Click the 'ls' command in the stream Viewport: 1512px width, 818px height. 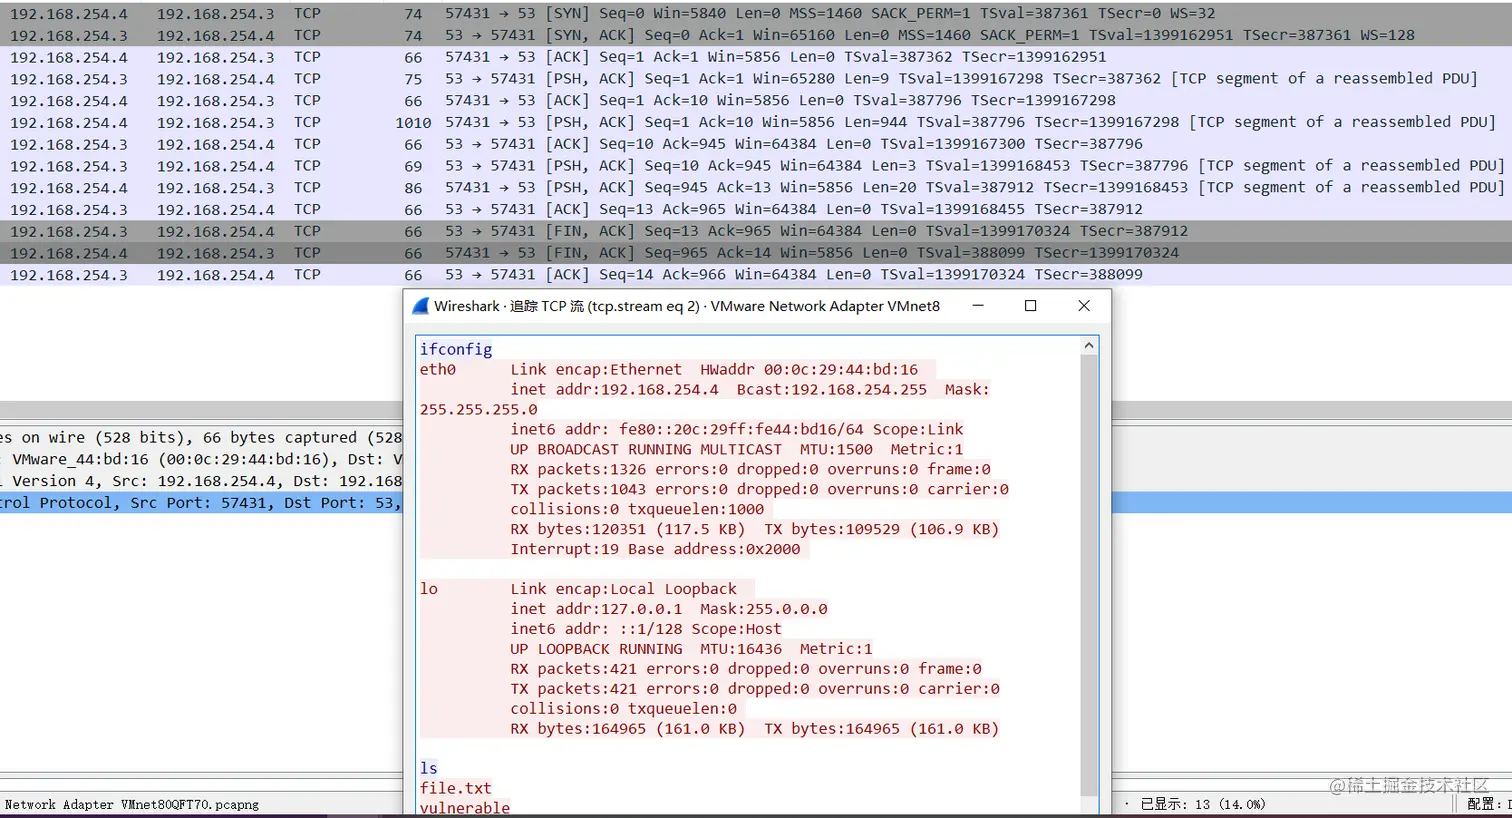(429, 768)
